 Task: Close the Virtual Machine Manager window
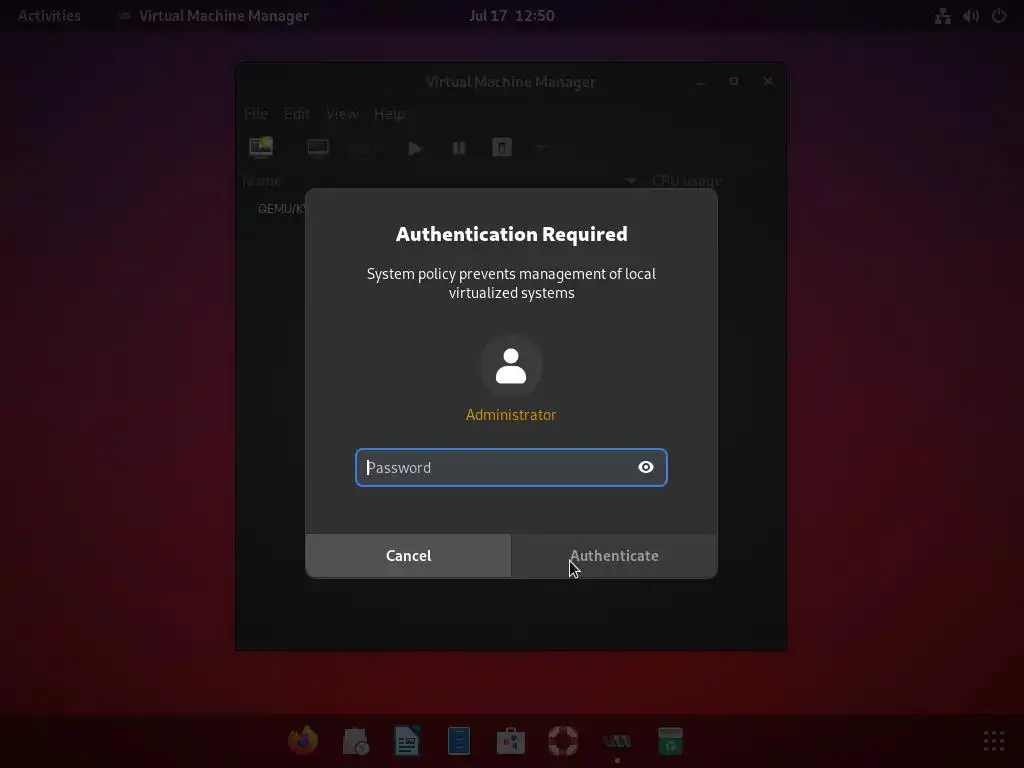[768, 82]
